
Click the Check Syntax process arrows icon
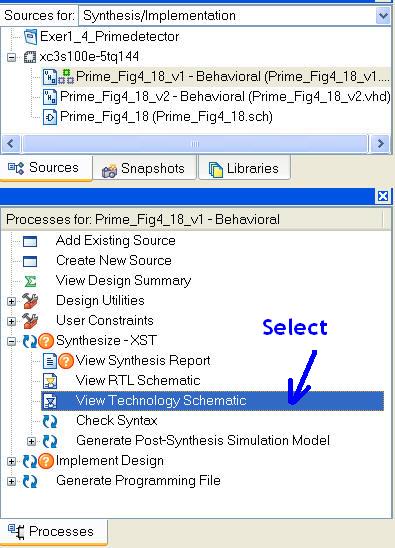(x=50, y=421)
